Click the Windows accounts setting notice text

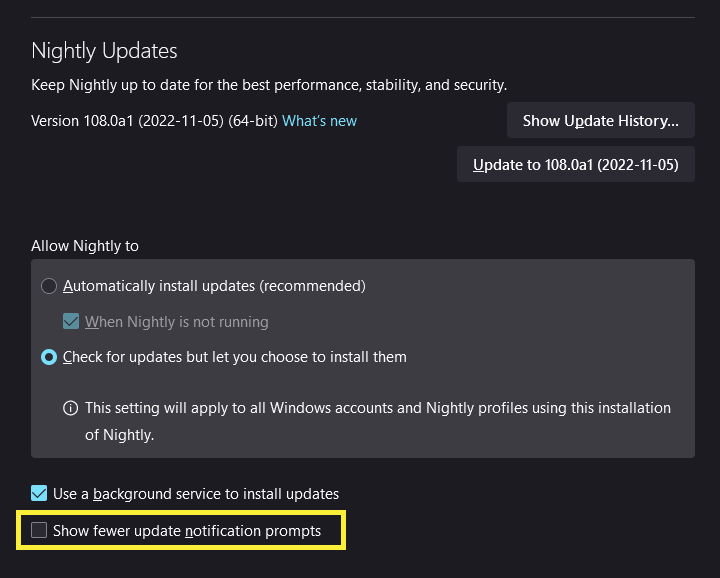[378, 409]
